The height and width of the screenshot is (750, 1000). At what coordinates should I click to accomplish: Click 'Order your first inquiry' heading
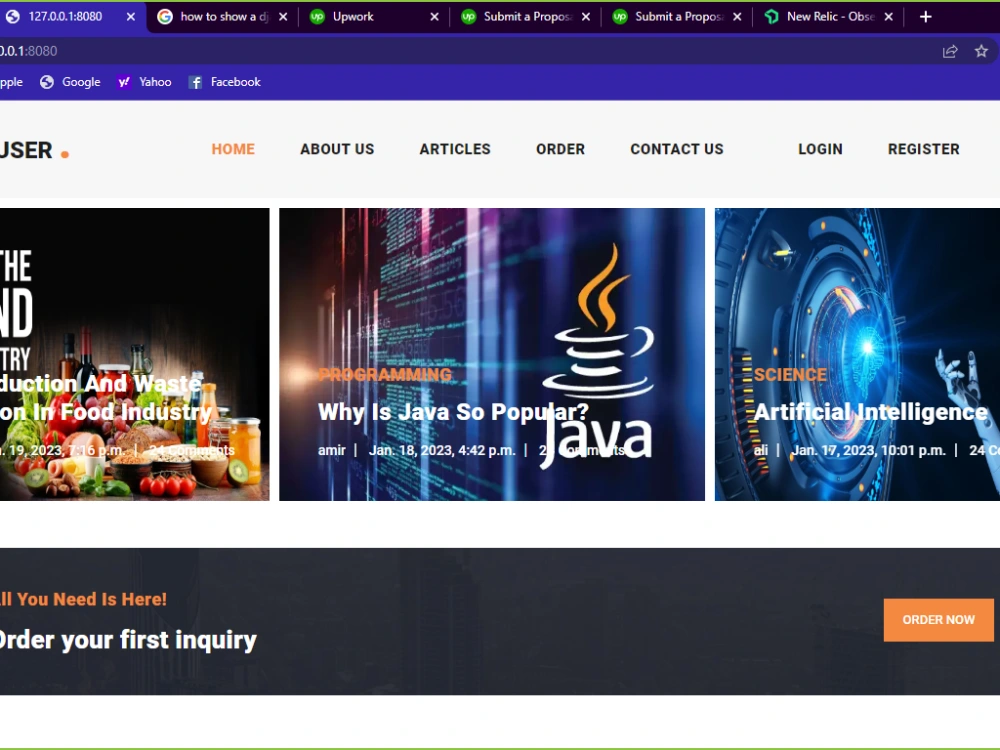pos(128,640)
